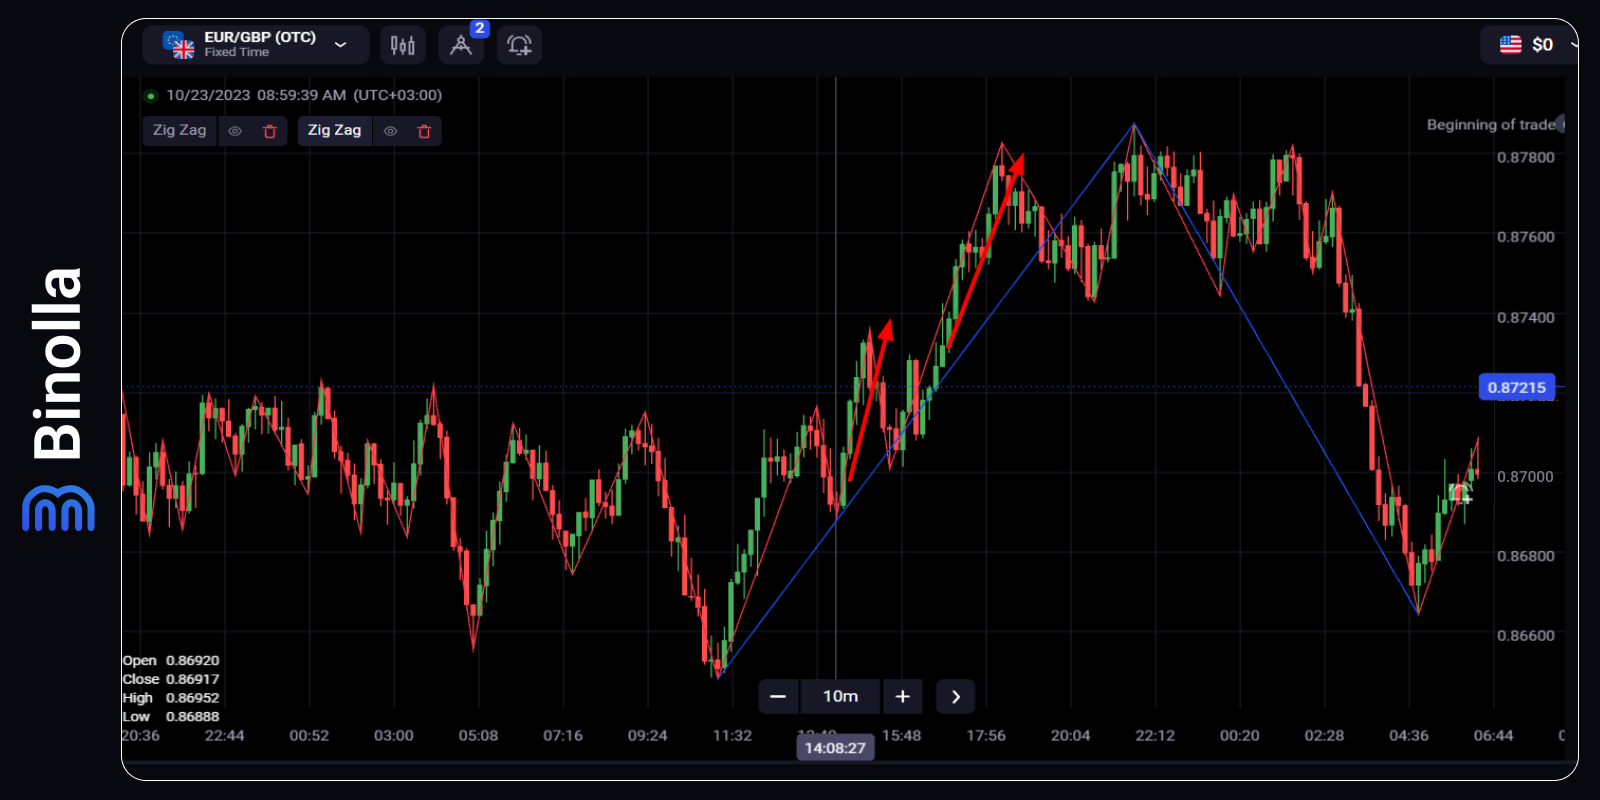
Task: Toggle visibility of the second Zig Zag indicator
Action: coord(391,131)
